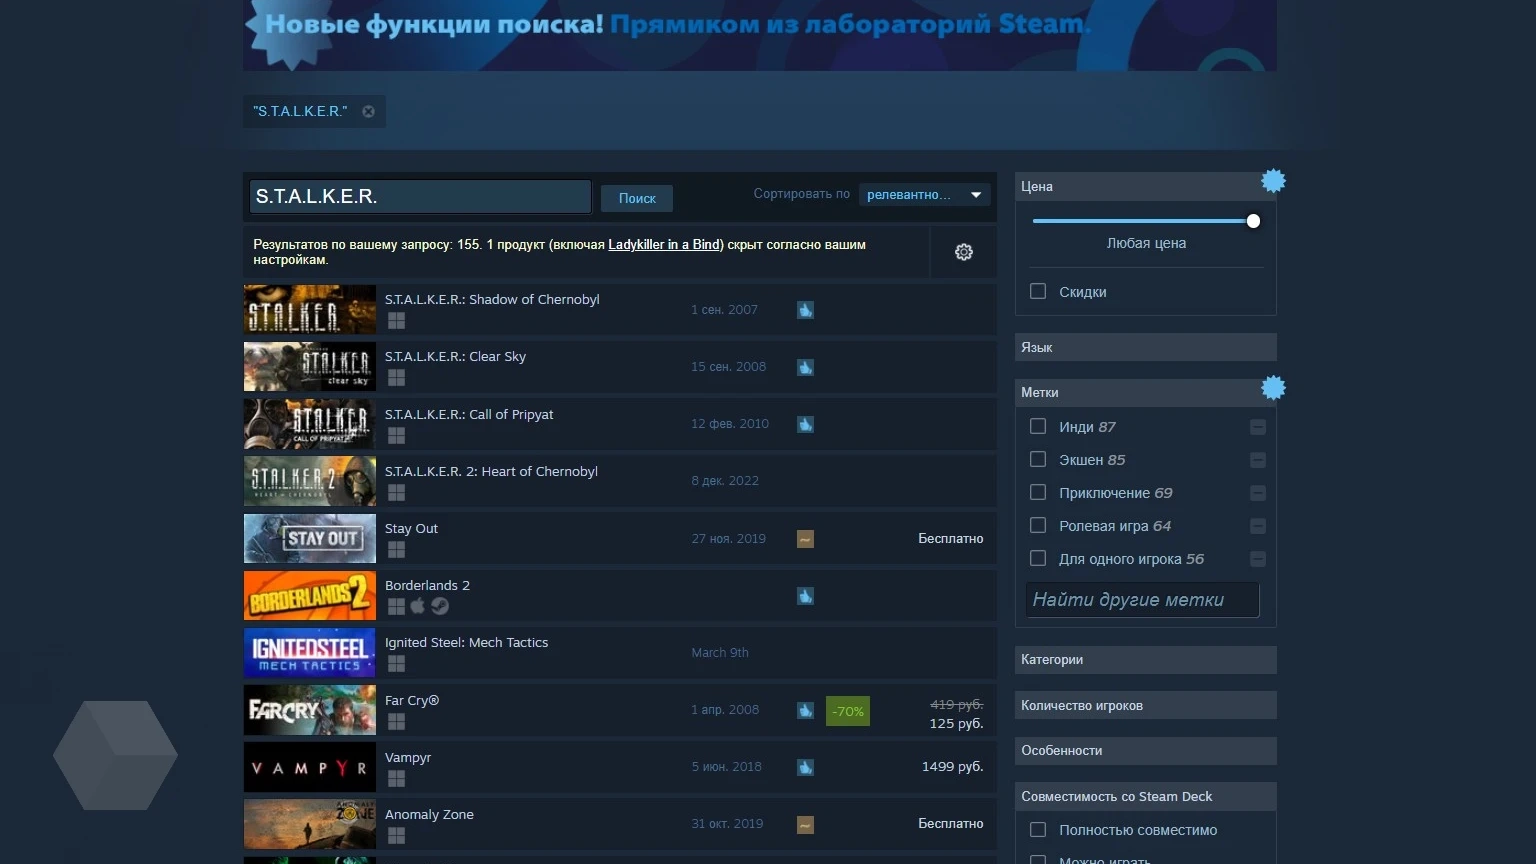The image size is (1536, 864).
Task: Check Для одного игрока tag filter
Action: click(x=1038, y=558)
